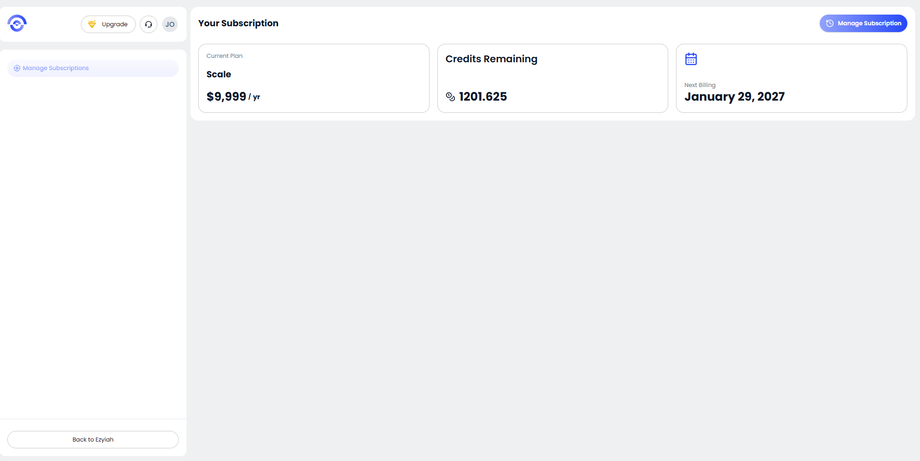Select the Scale plan name

tap(218, 74)
